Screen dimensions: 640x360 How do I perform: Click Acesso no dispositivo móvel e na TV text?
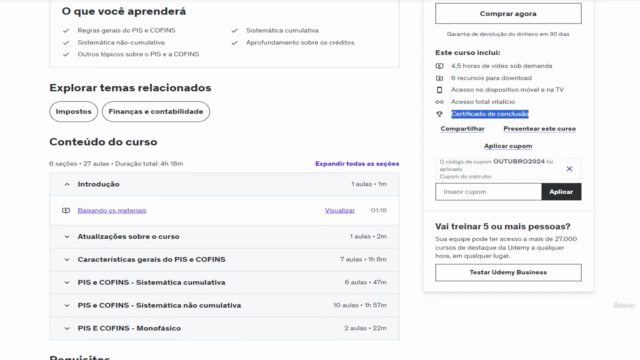click(507, 90)
